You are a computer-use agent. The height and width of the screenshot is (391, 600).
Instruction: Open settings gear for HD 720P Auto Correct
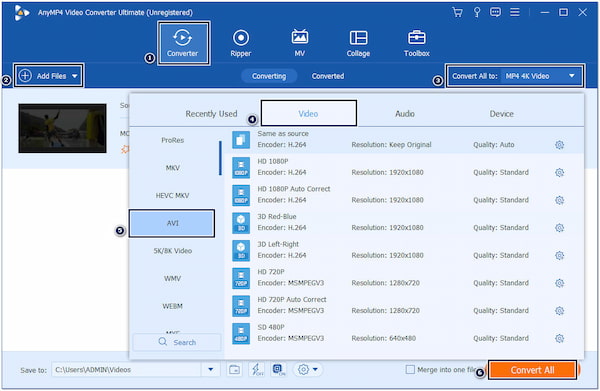[x=559, y=311]
